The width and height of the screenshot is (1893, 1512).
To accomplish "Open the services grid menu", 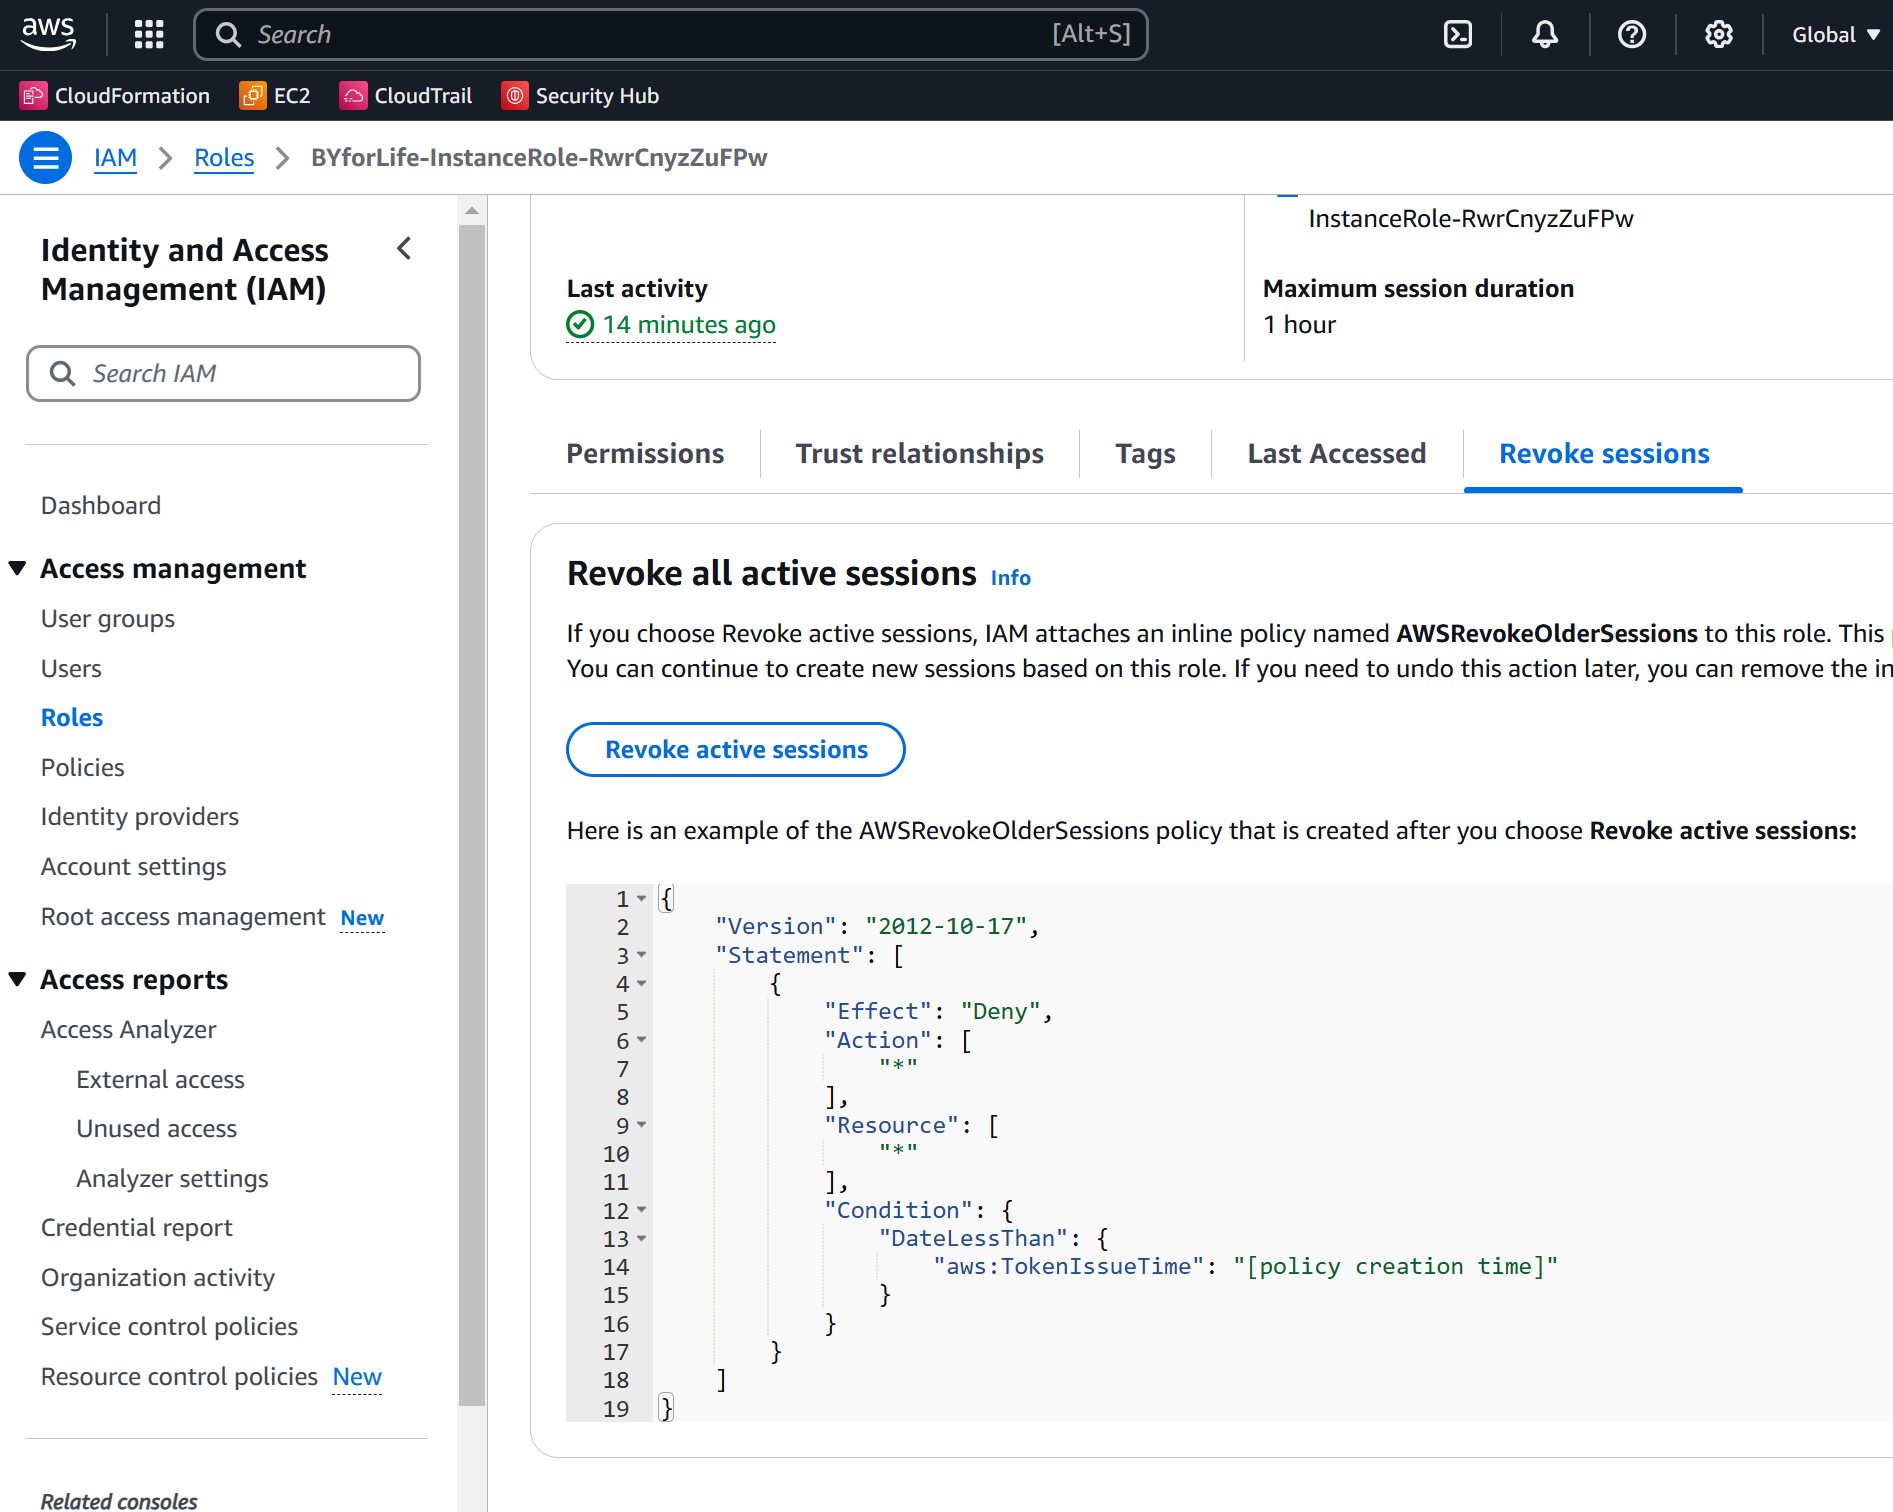I will pyautogui.click(x=149, y=35).
